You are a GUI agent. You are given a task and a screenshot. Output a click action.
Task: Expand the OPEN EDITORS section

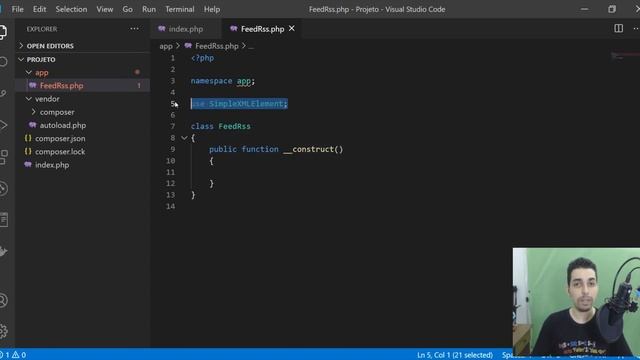(x=21, y=46)
